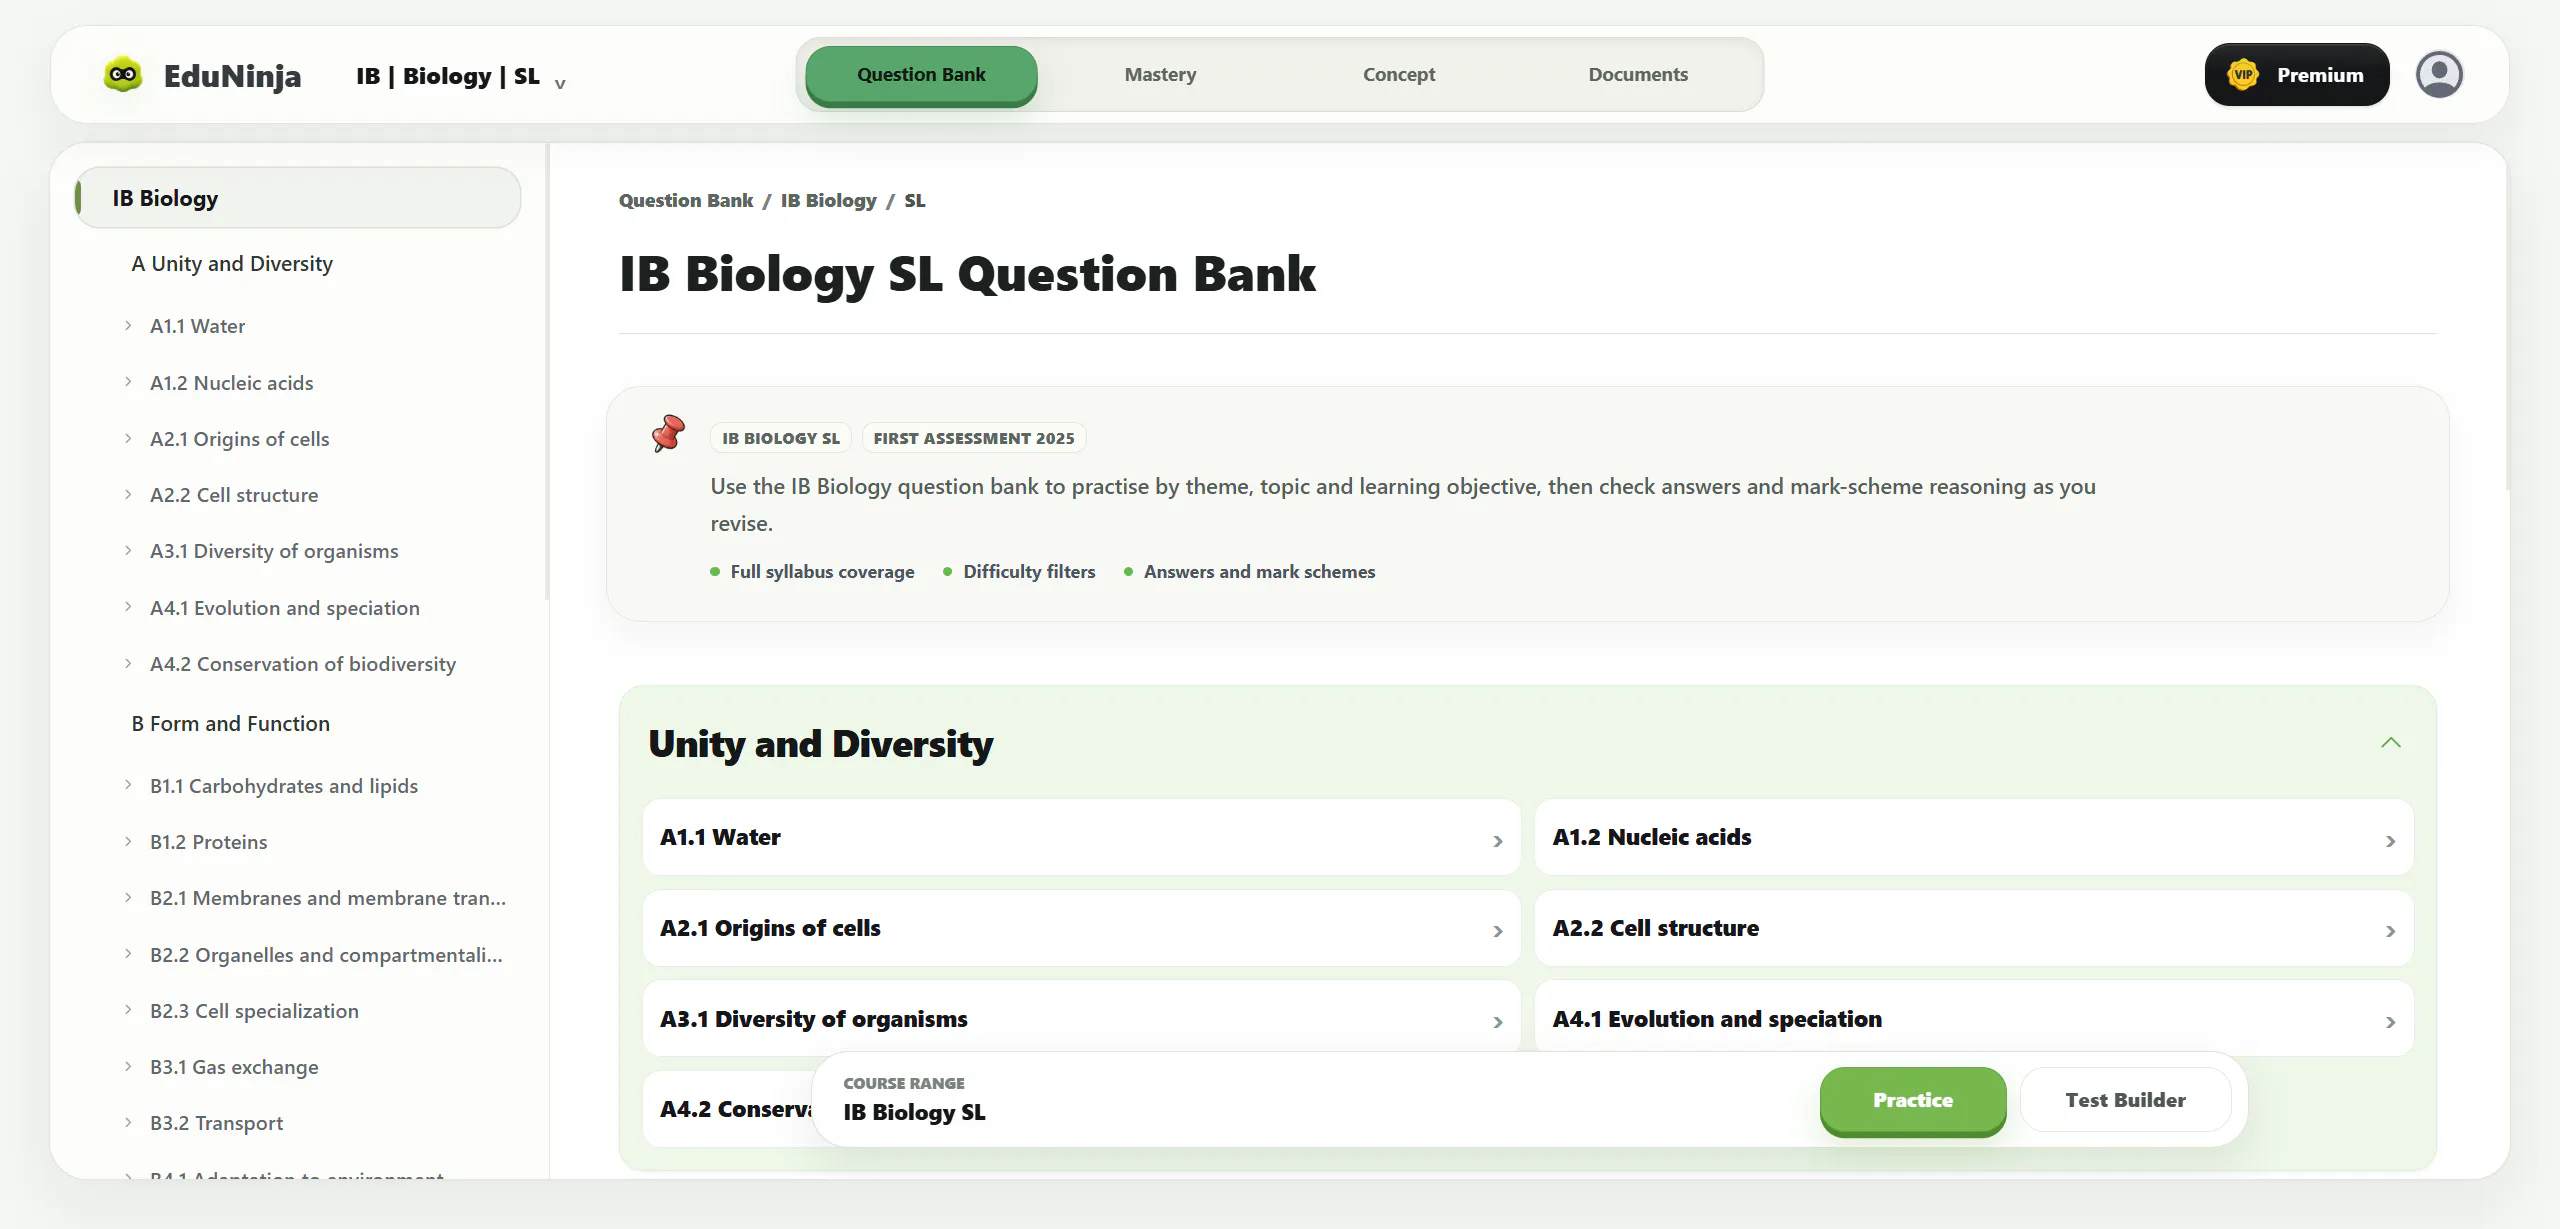
Task: Click the Difficulty filters text
Action: tap(1029, 572)
